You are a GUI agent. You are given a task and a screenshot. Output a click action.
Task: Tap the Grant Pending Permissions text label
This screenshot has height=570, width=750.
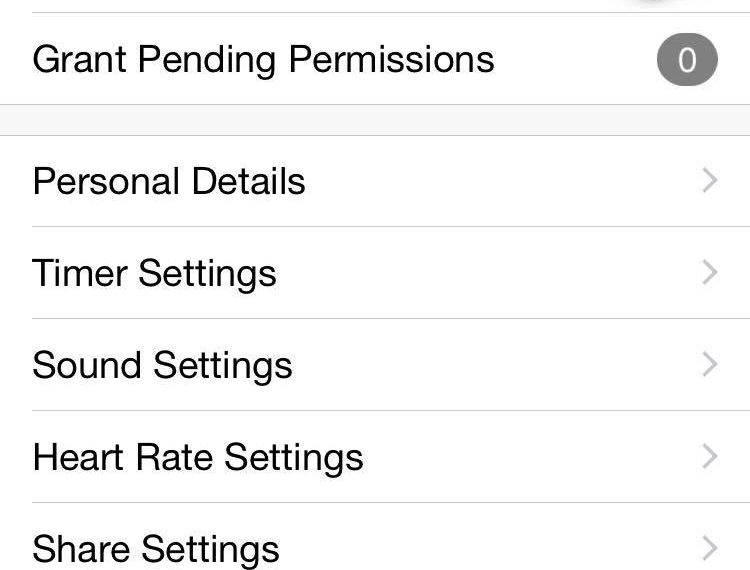coord(263,60)
